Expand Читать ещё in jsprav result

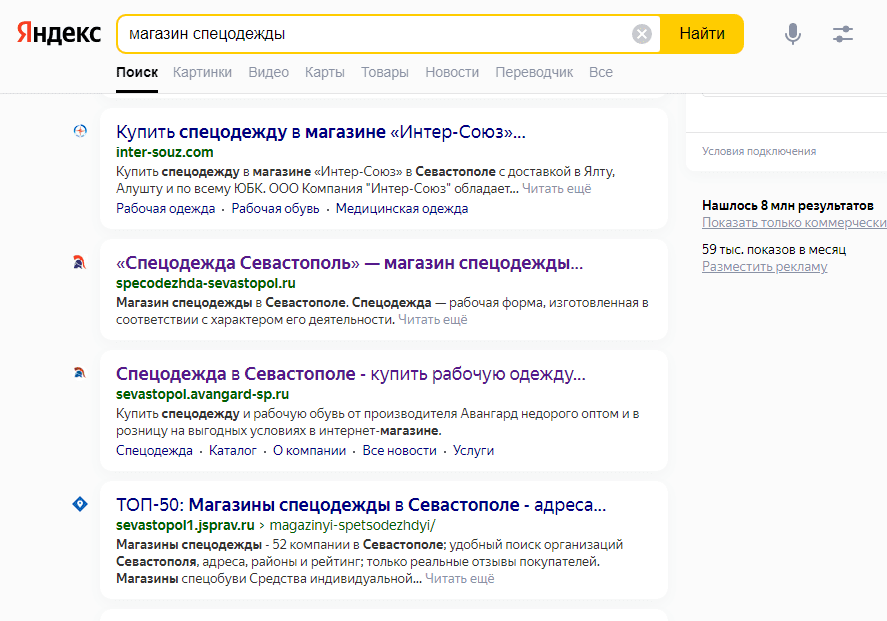point(460,578)
